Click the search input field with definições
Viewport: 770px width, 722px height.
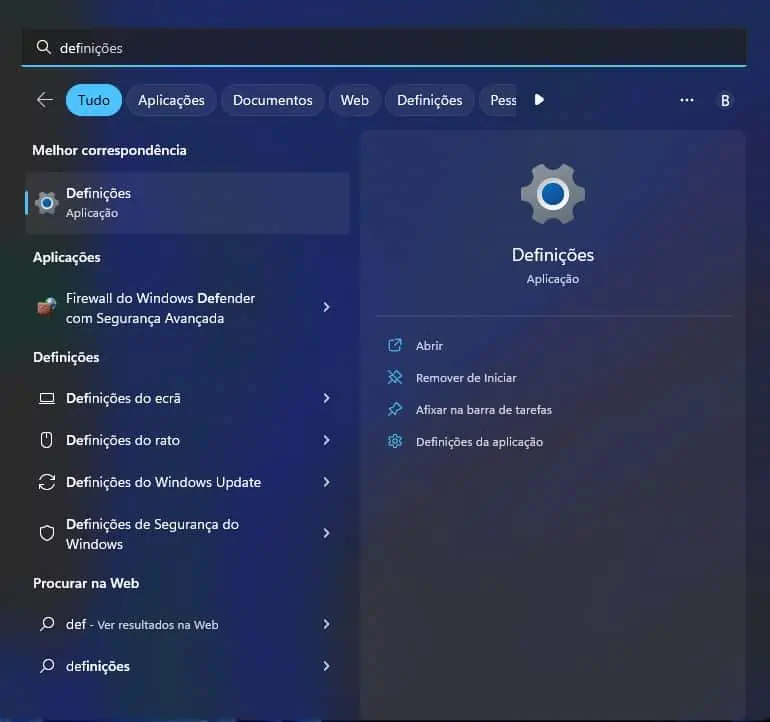click(x=384, y=48)
